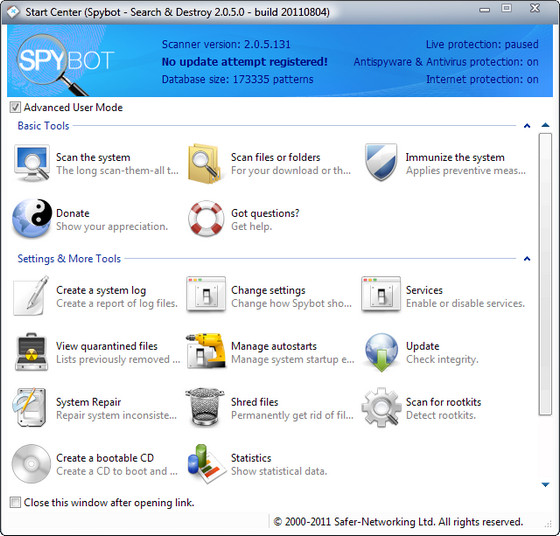The width and height of the screenshot is (560, 536).
Task: Click 'Check integrity.' description text
Action: [442, 359]
